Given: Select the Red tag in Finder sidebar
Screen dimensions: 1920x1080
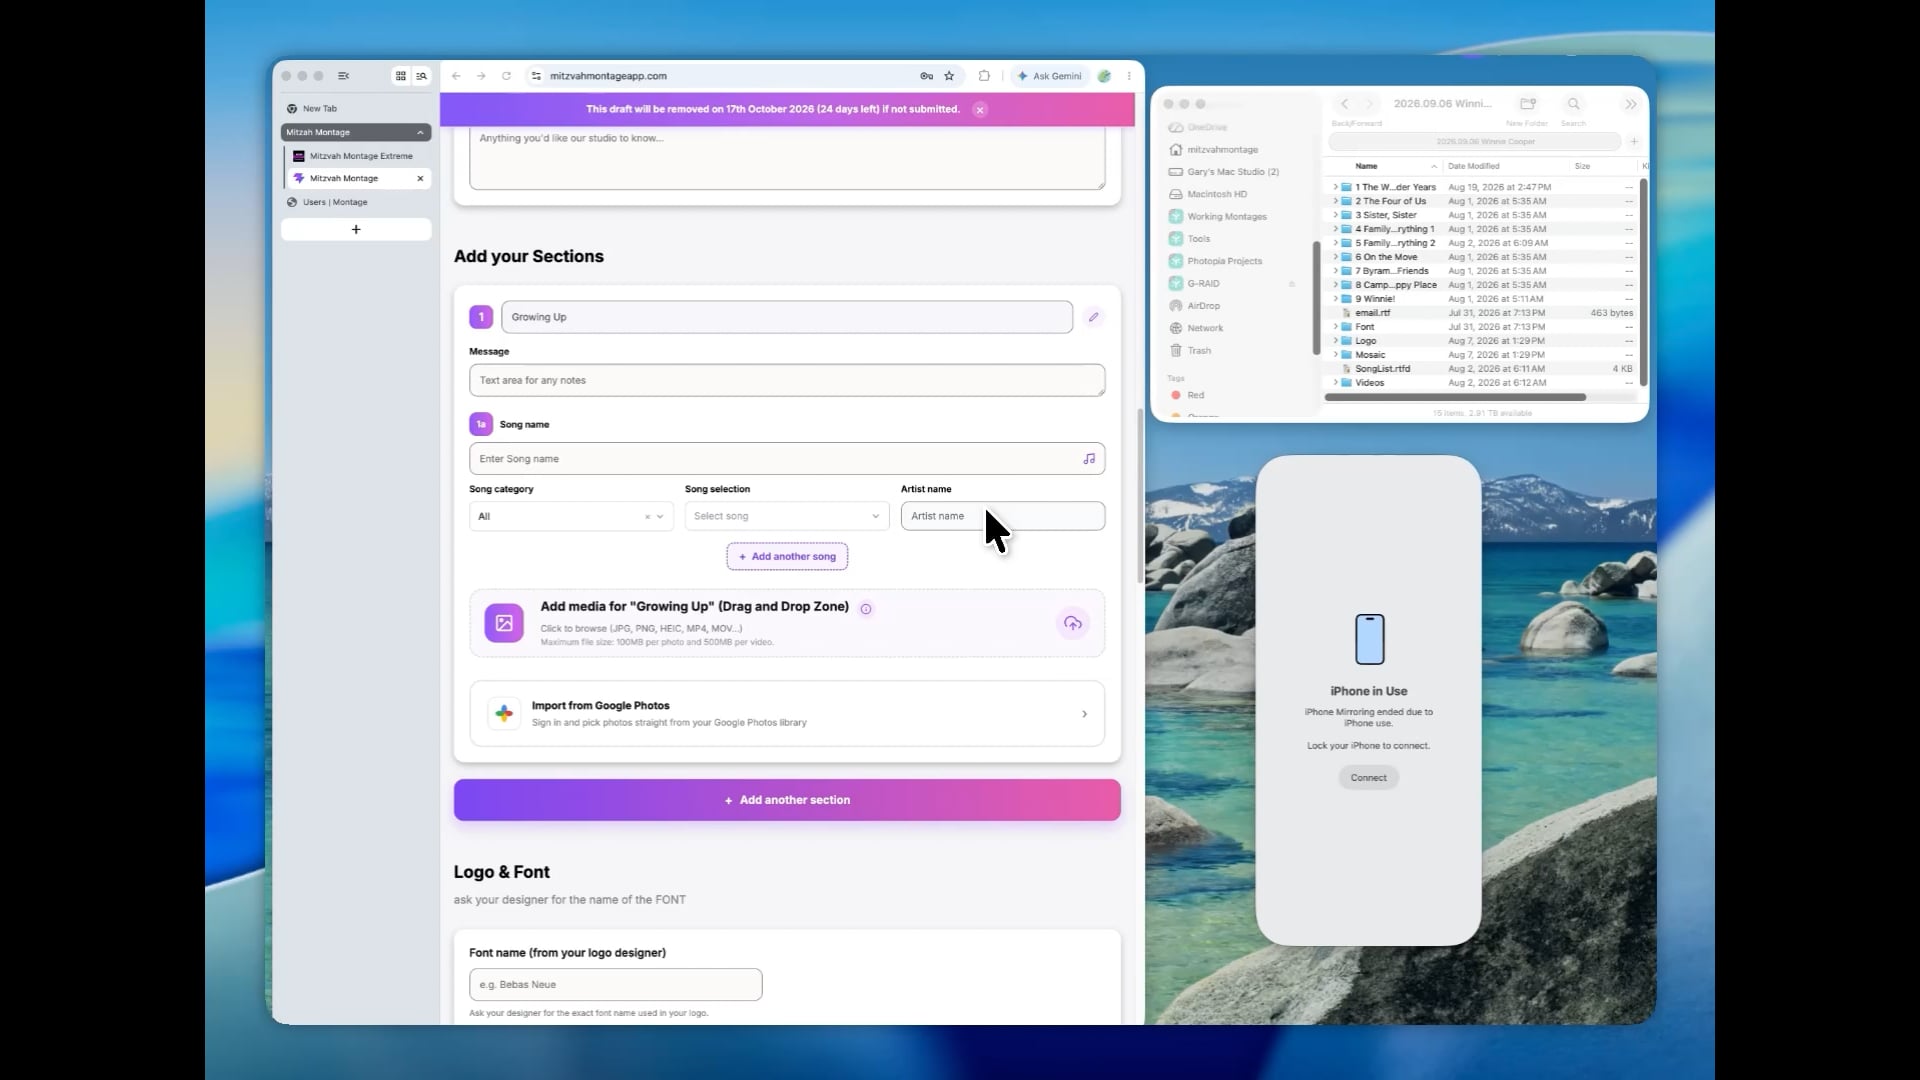Looking at the screenshot, I should 1195,395.
